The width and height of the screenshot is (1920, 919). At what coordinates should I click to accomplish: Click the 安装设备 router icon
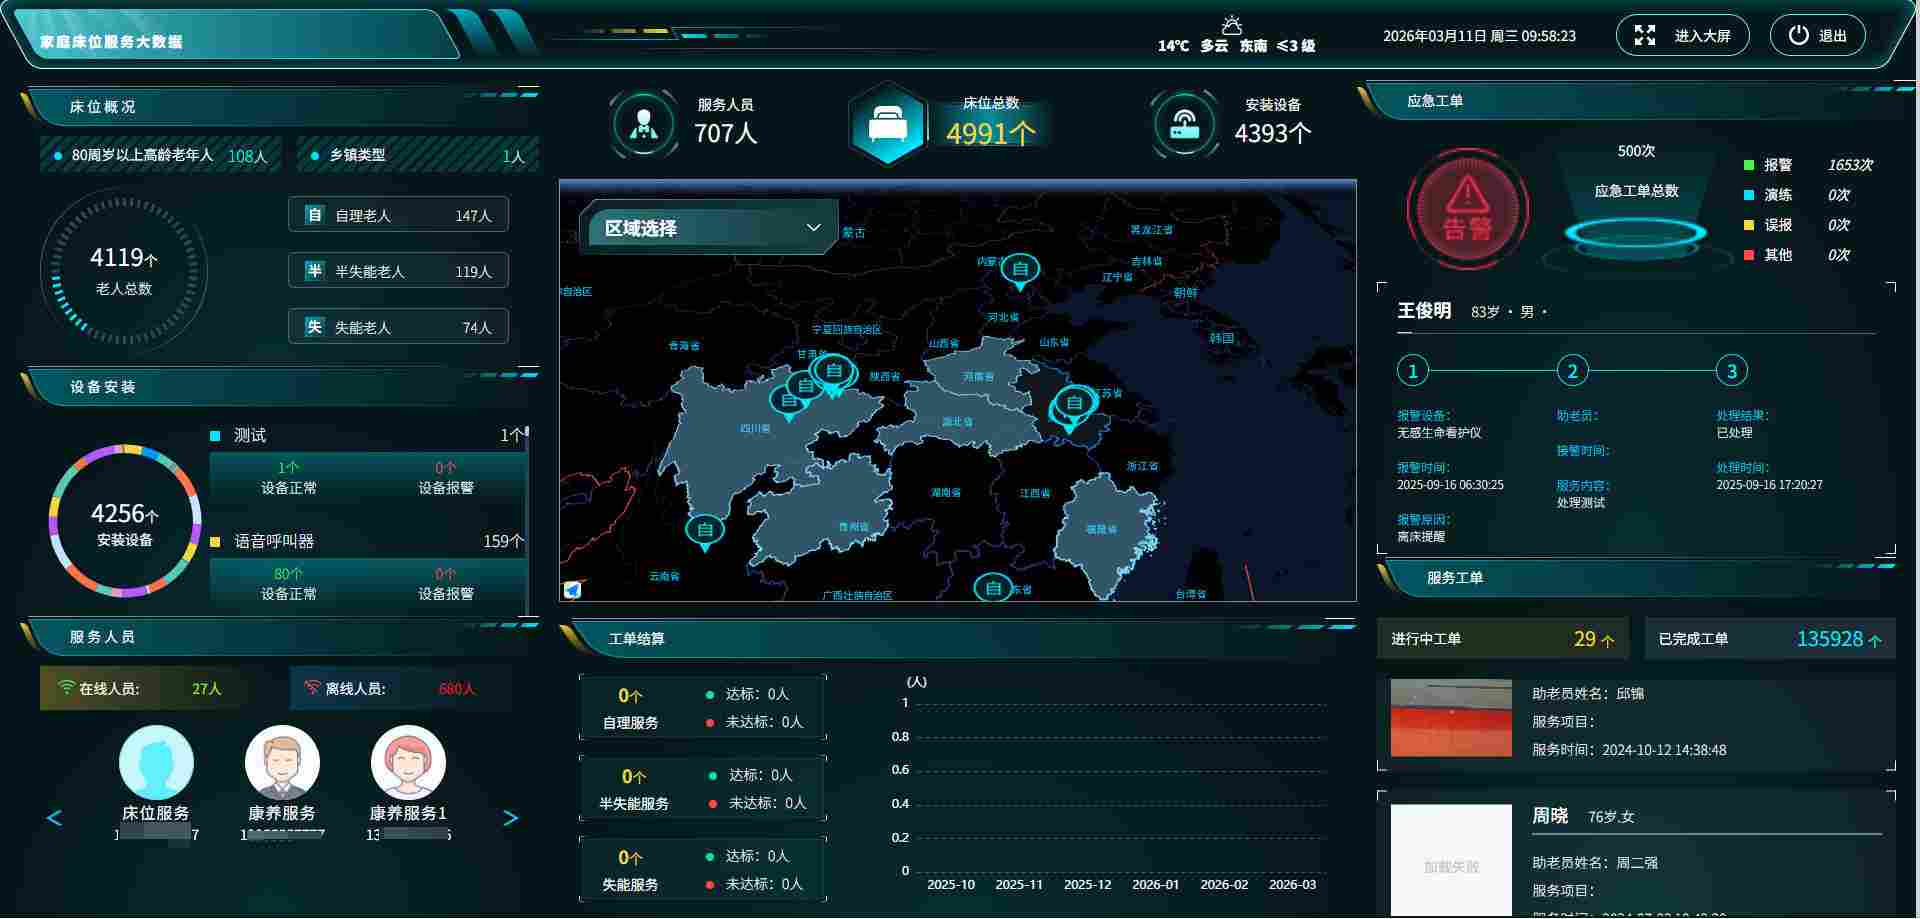[x=1184, y=124]
